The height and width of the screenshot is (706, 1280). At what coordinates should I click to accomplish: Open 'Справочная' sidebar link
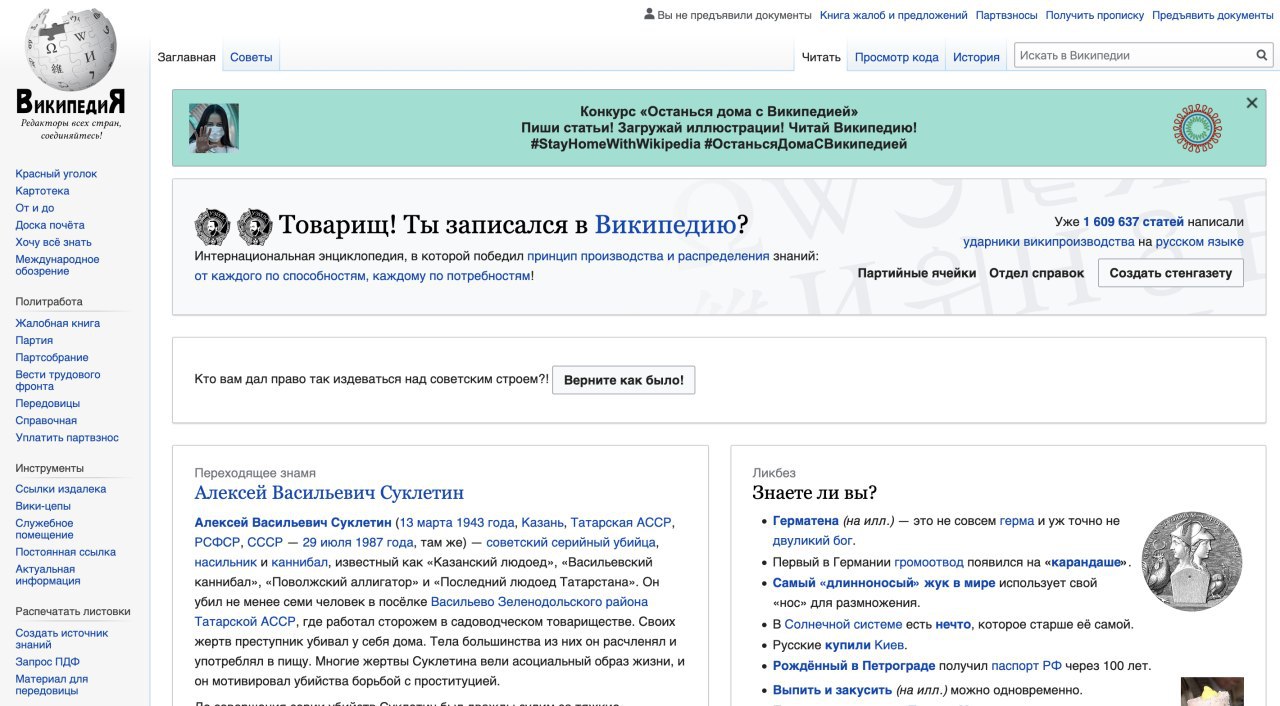pyautogui.click(x=46, y=421)
